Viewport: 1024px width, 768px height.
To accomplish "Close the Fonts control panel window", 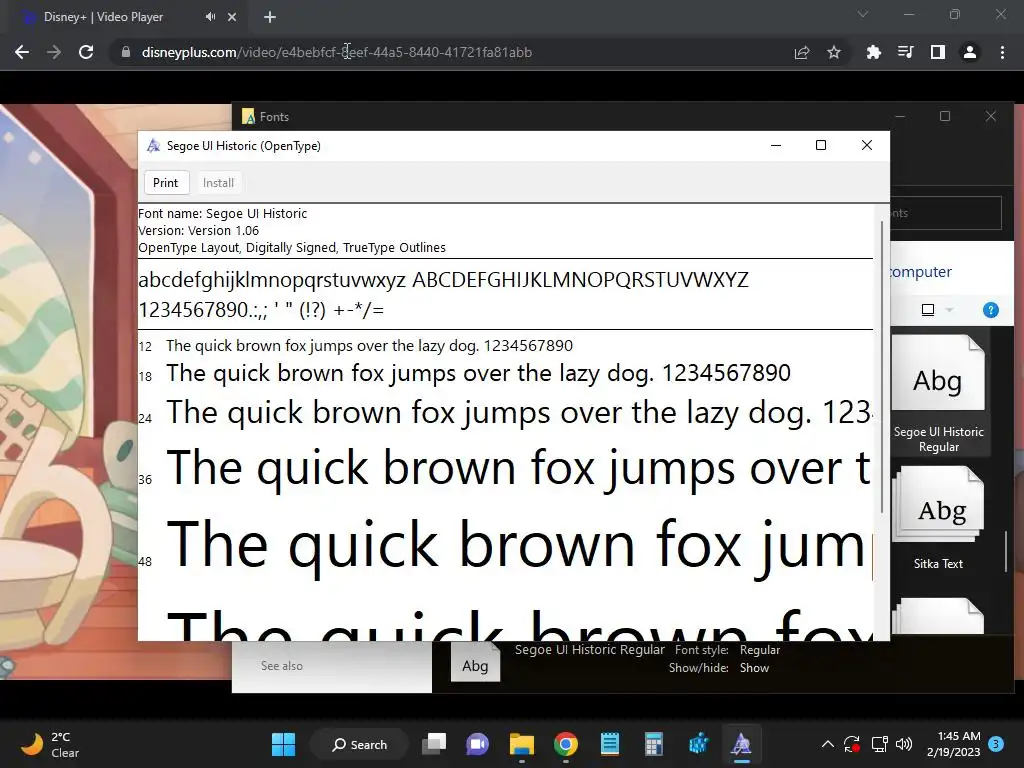I will point(991,116).
